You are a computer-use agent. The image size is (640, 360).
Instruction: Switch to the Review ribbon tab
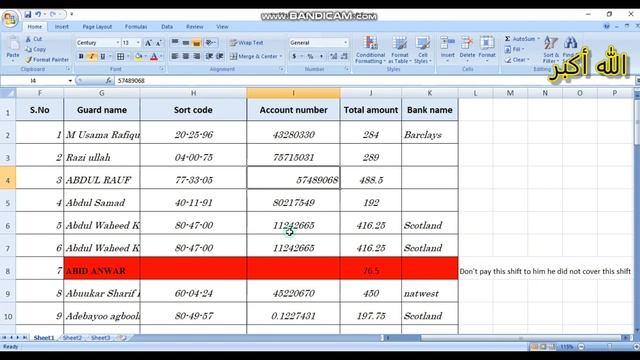[x=195, y=27]
